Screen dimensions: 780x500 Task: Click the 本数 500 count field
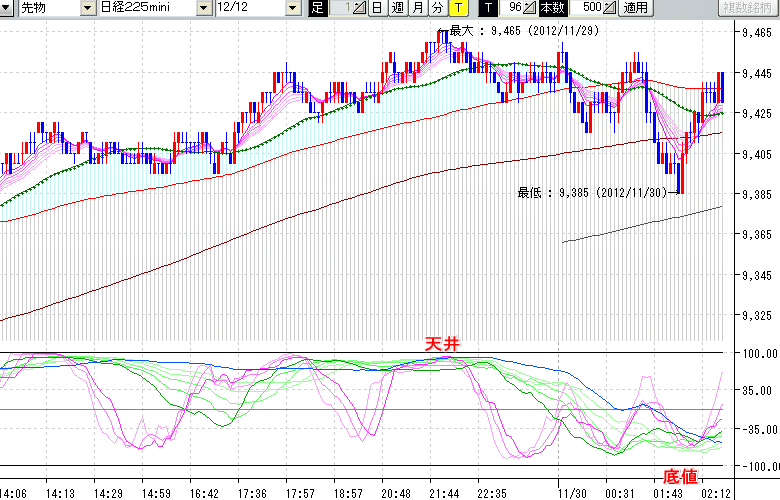point(591,8)
